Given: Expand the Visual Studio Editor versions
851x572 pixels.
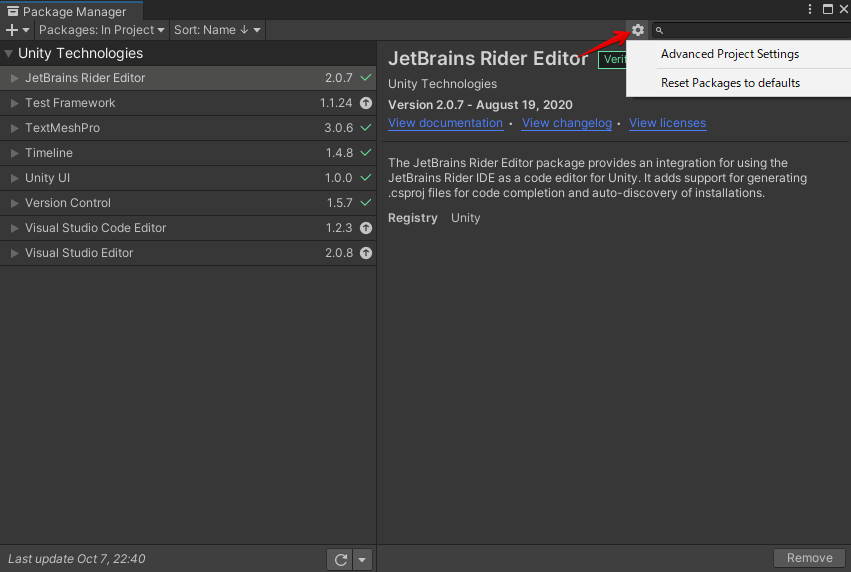Looking at the screenshot, I should pos(15,253).
